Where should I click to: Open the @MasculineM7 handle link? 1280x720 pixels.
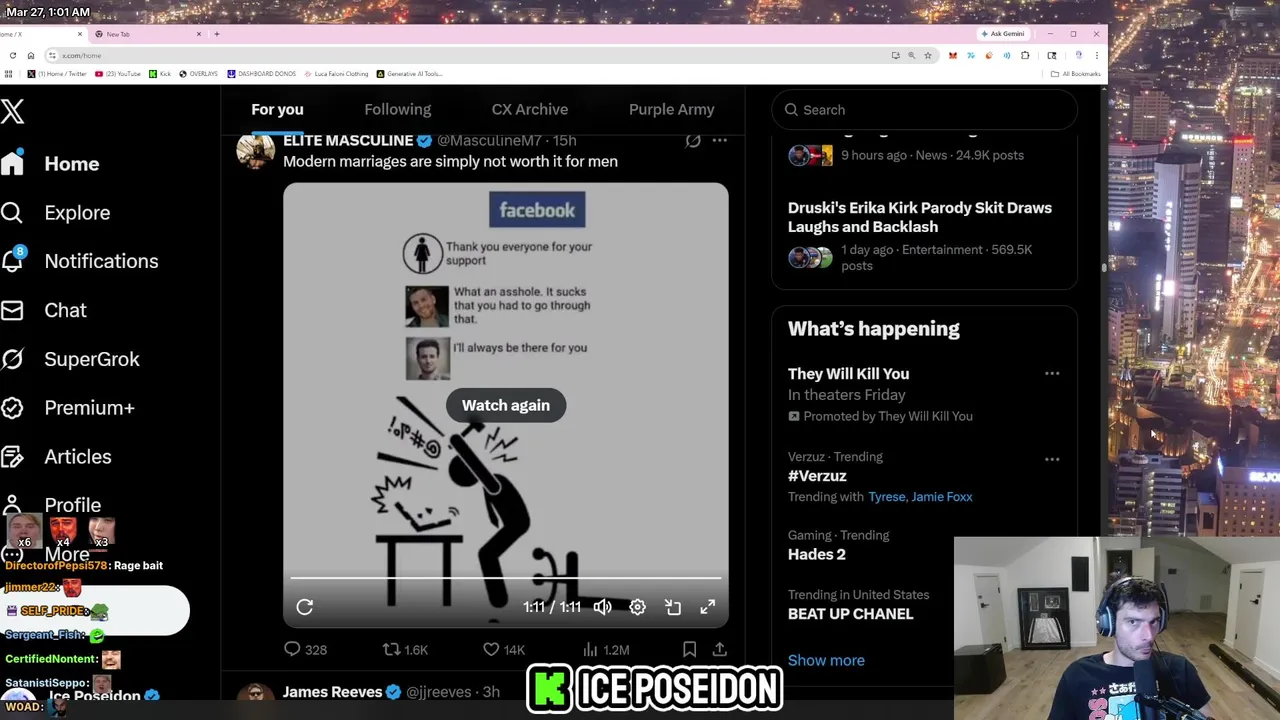[x=489, y=141]
